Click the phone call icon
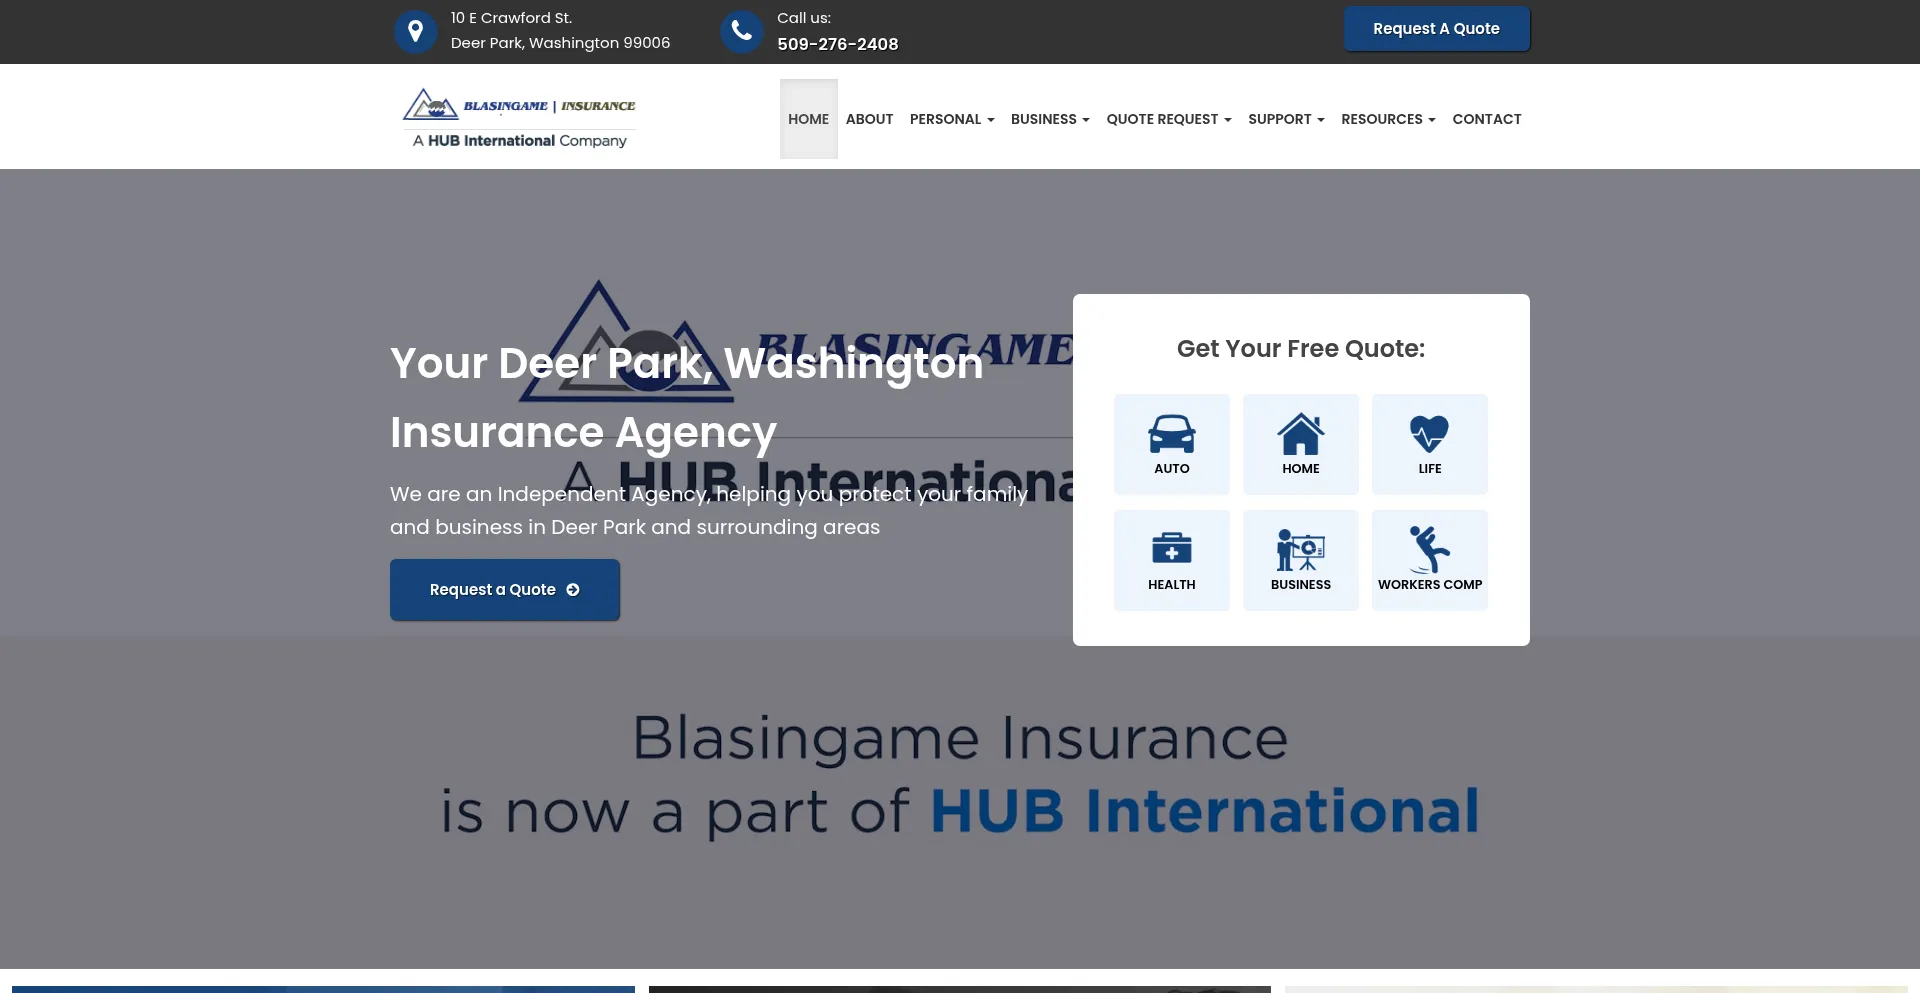Image resolution: width=1920 pixels, height=993 pixels. click(742, 32)
